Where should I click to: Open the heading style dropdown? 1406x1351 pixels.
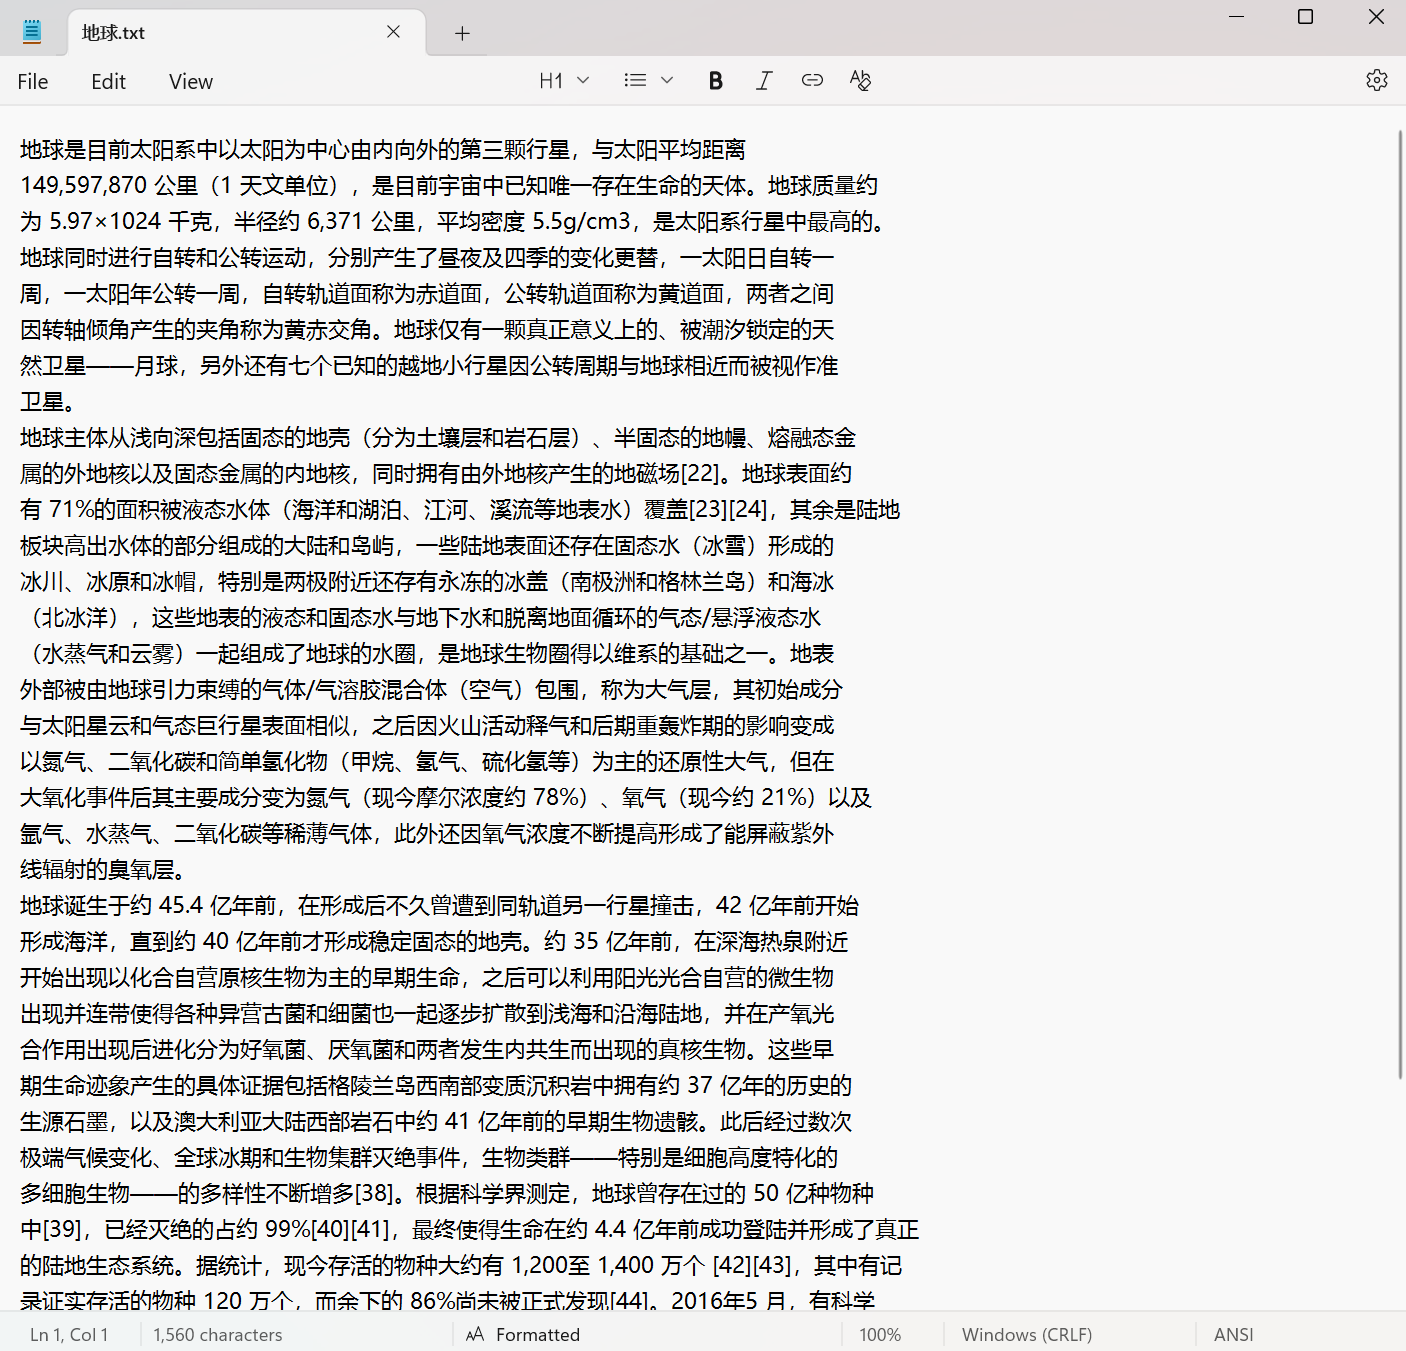582,80
